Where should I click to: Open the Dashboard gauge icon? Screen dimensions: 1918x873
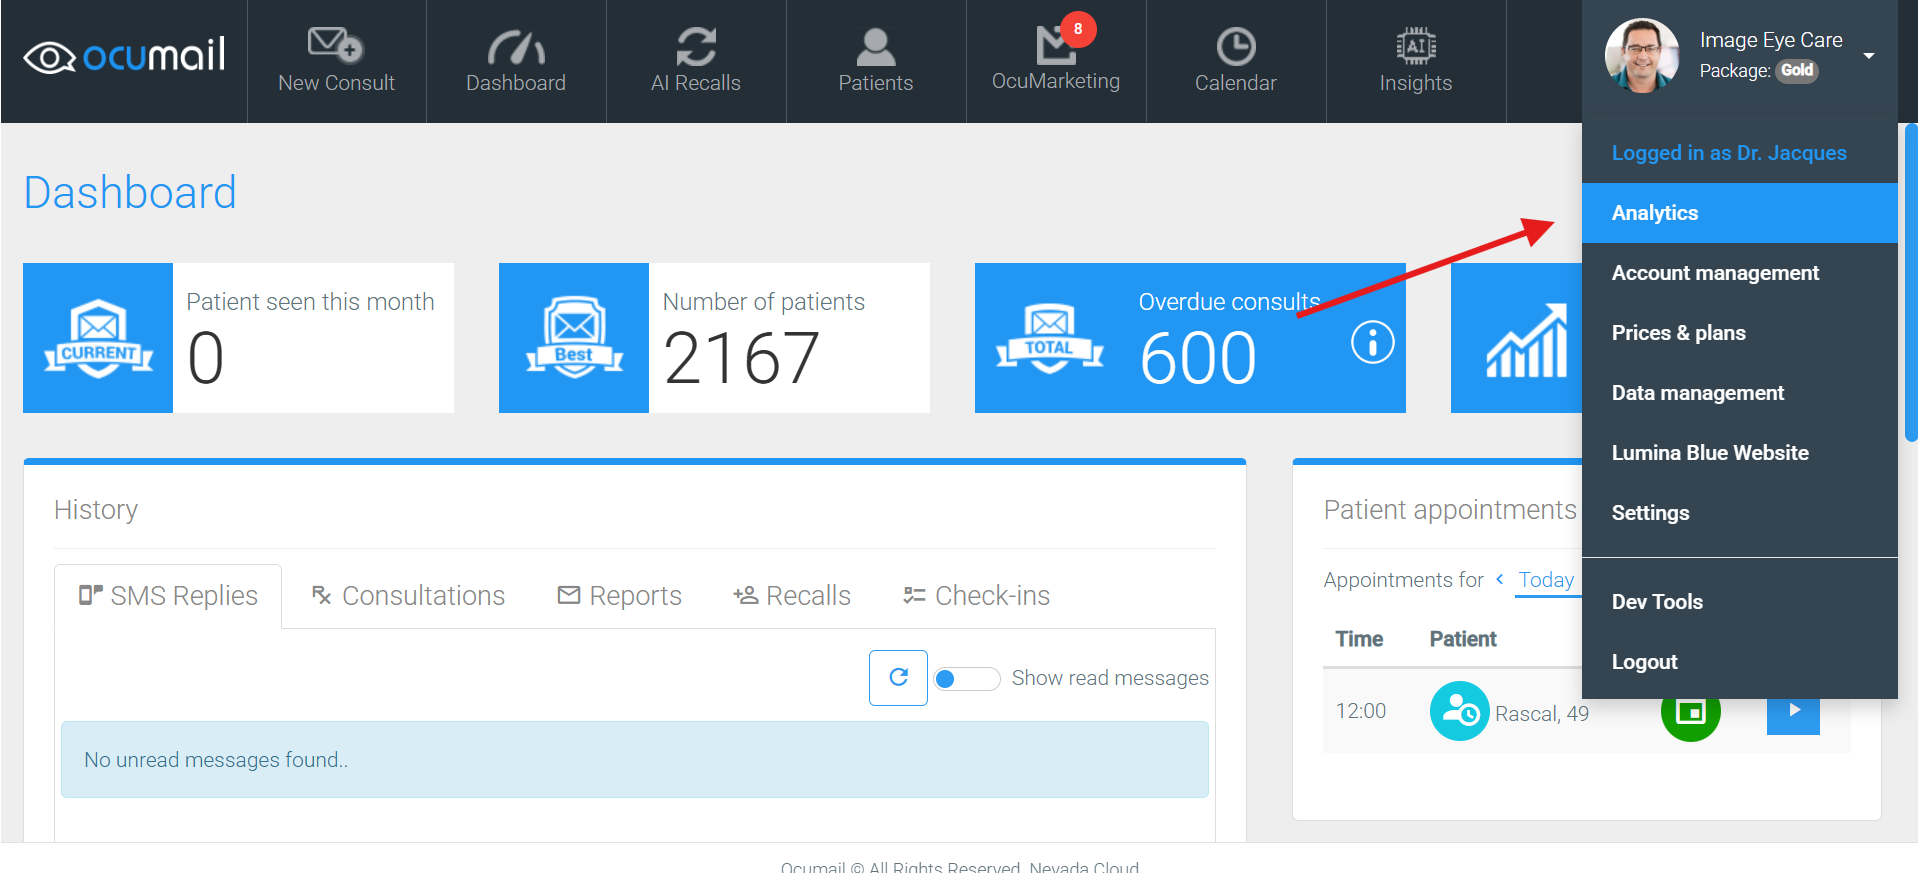tap(516, 47)
